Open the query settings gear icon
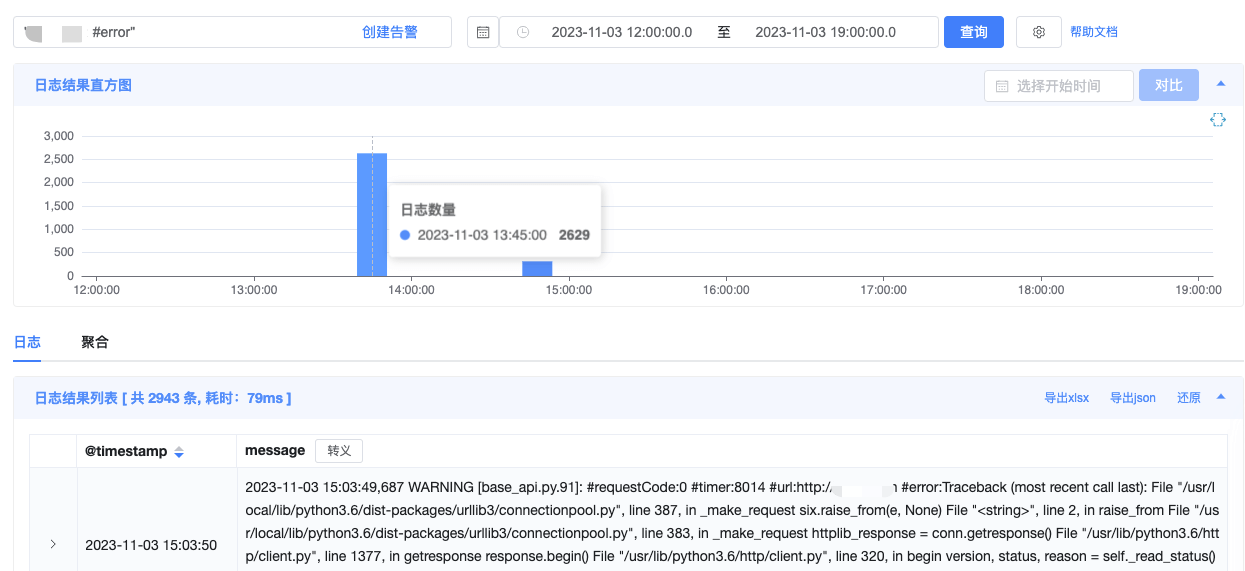Image resolution: width=1245 pixels, height=571 pixels. click(x=1038, y=32)
